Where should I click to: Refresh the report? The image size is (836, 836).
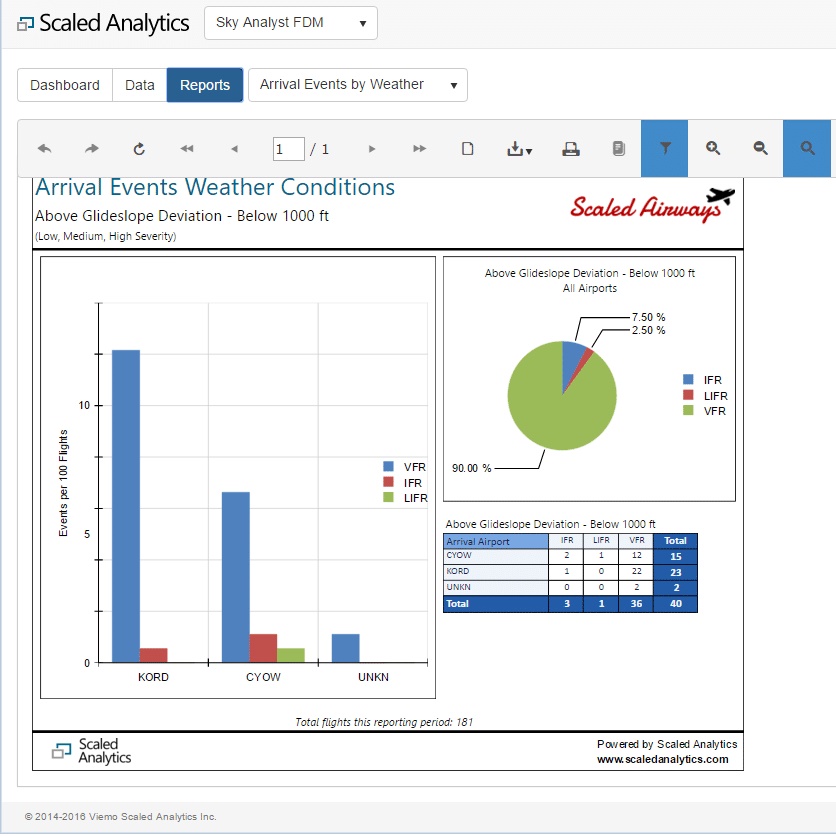(139, 149)
